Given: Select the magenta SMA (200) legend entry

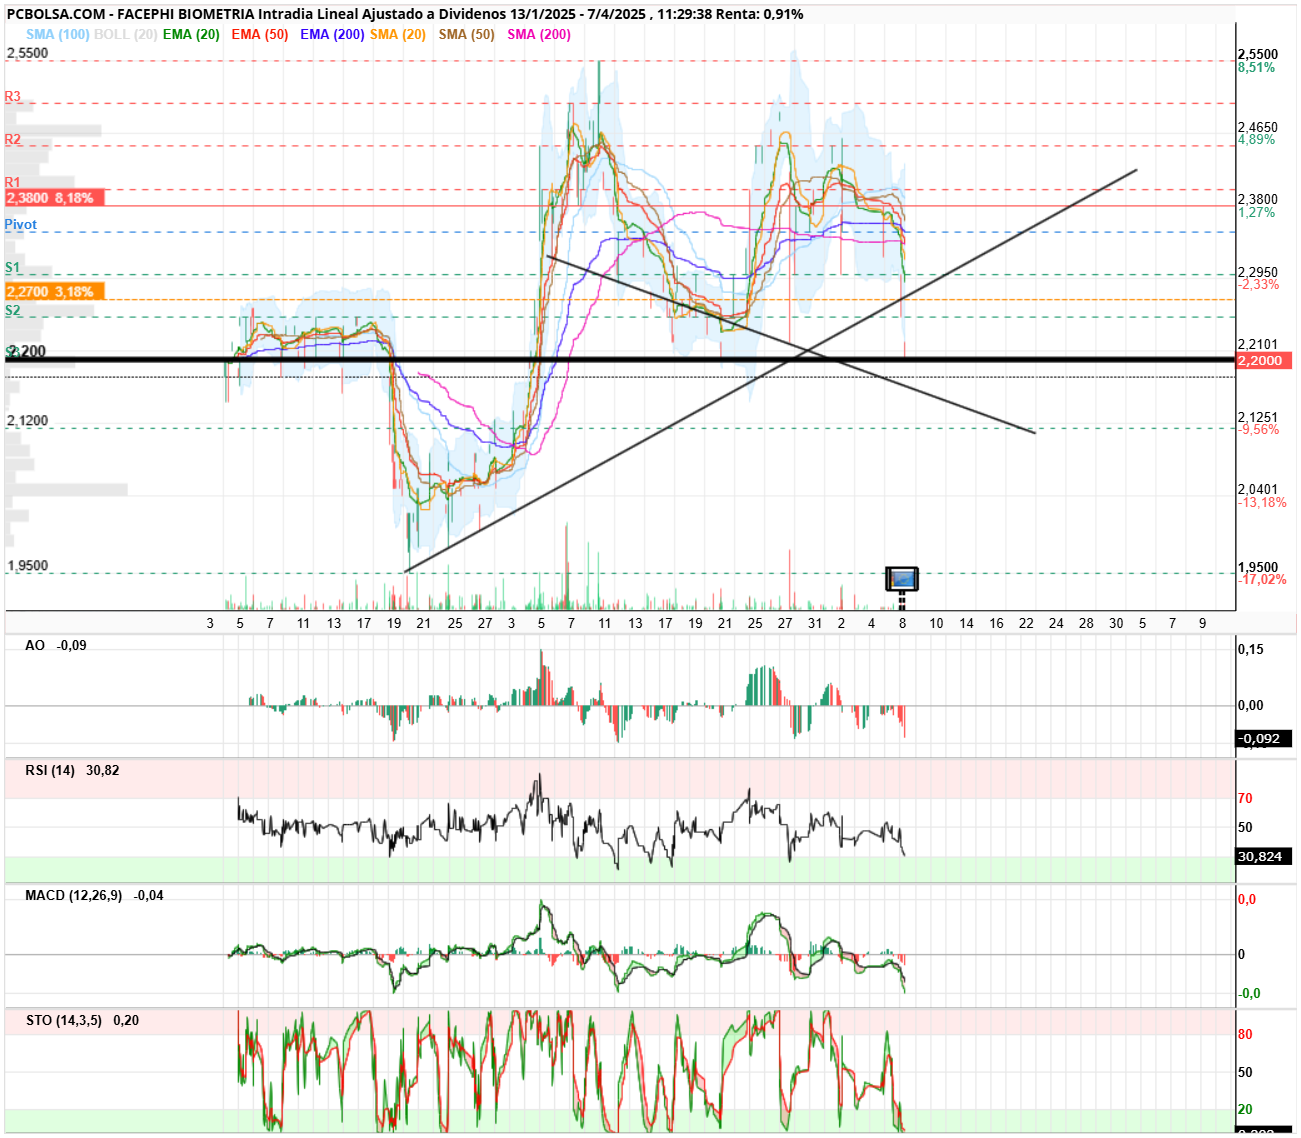Looking at the screenshot, I should (x=539, y=34).
